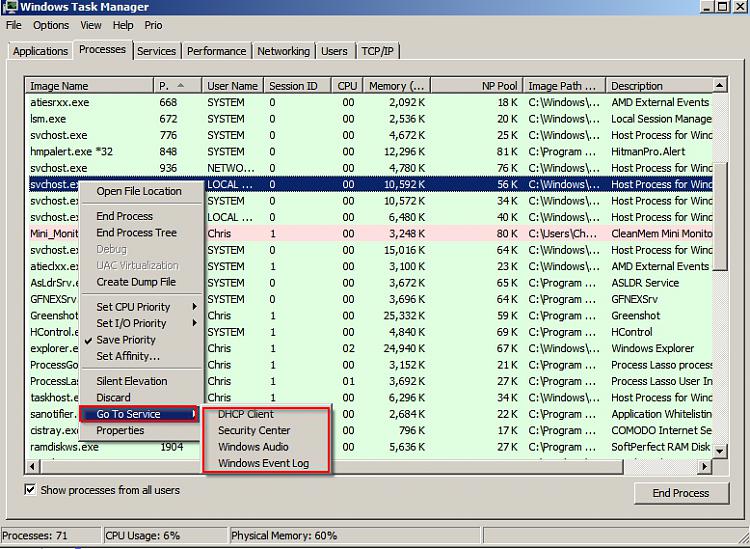Open the File menu
Image resolution: width=750 pixels, height=549 pixels.
pos(13,25)
